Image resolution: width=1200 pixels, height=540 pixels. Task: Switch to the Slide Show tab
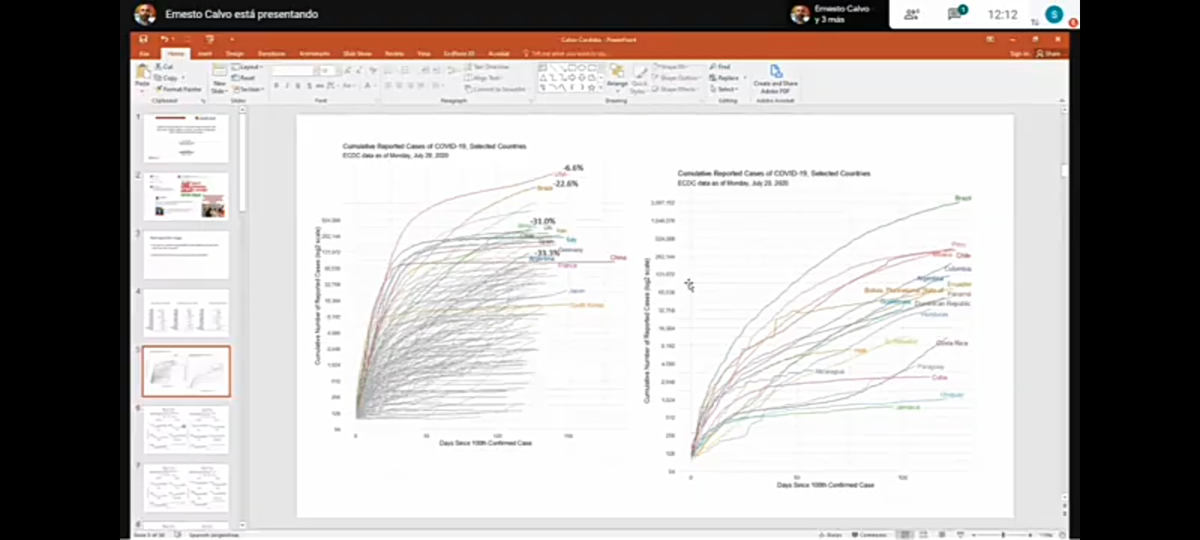tap(357, 53)
